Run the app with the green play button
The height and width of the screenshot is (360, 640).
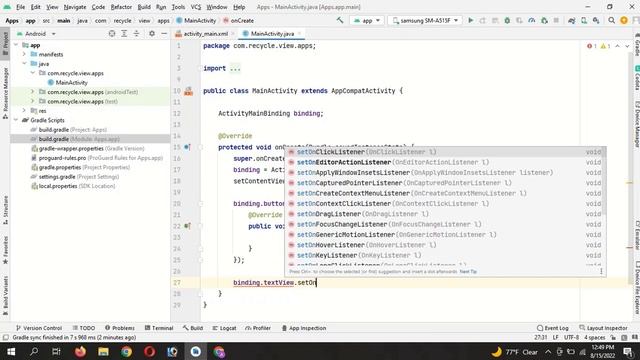(x=471, y=20)
